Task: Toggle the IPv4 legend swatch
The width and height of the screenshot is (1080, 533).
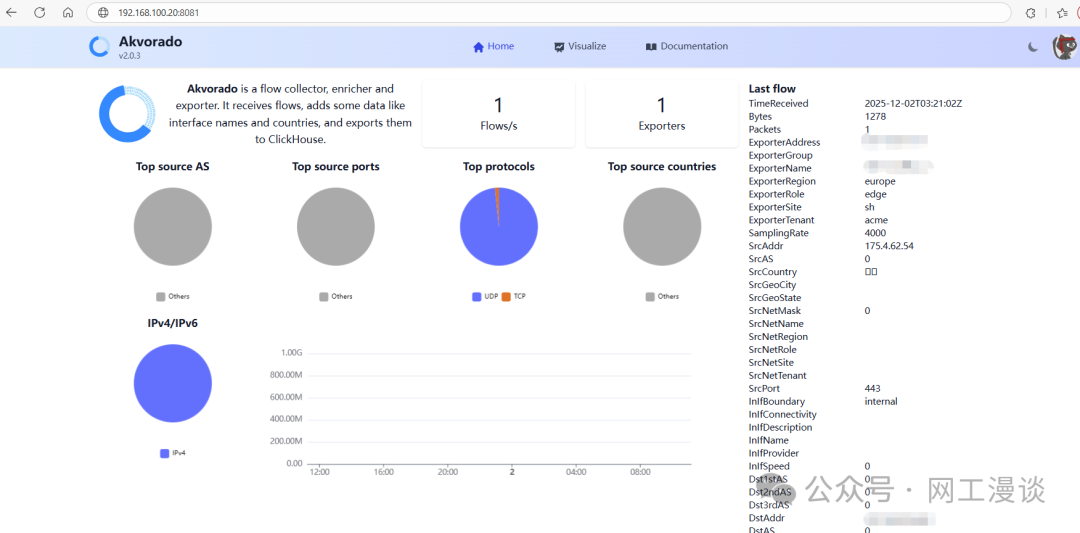Action: pyautogui.click(x=165, y=453)
